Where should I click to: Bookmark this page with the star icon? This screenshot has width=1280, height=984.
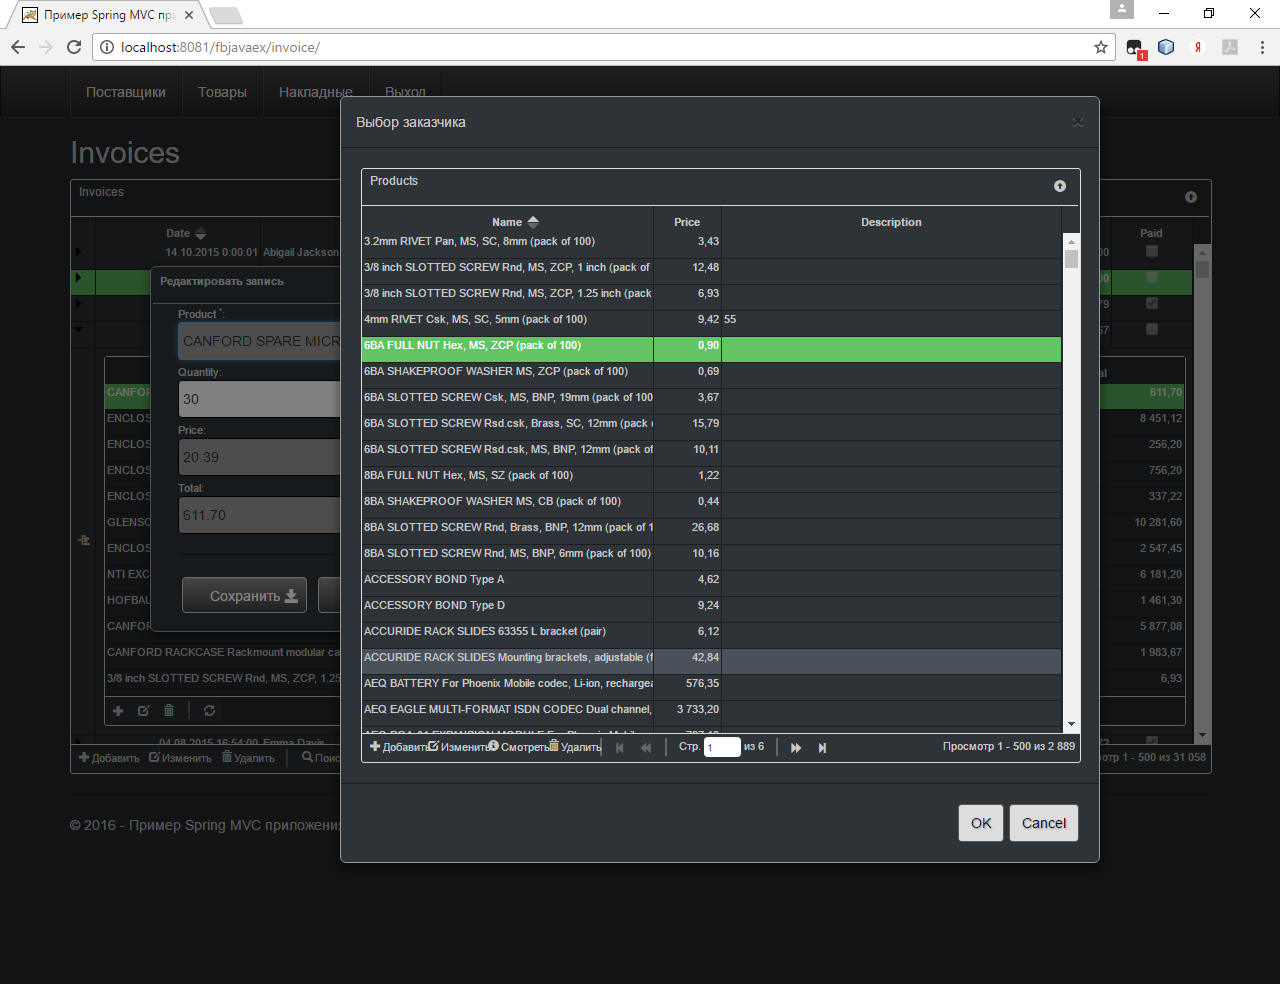(1101, 47)
